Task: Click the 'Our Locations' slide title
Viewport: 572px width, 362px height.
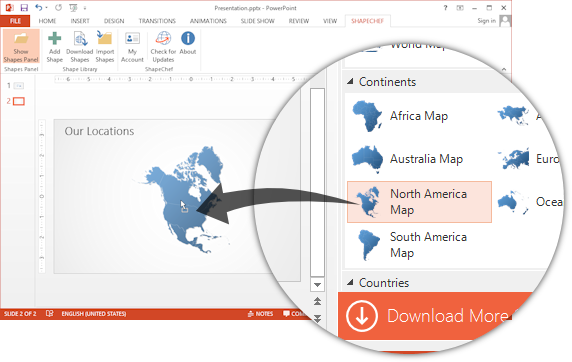Action: [99, 131]
